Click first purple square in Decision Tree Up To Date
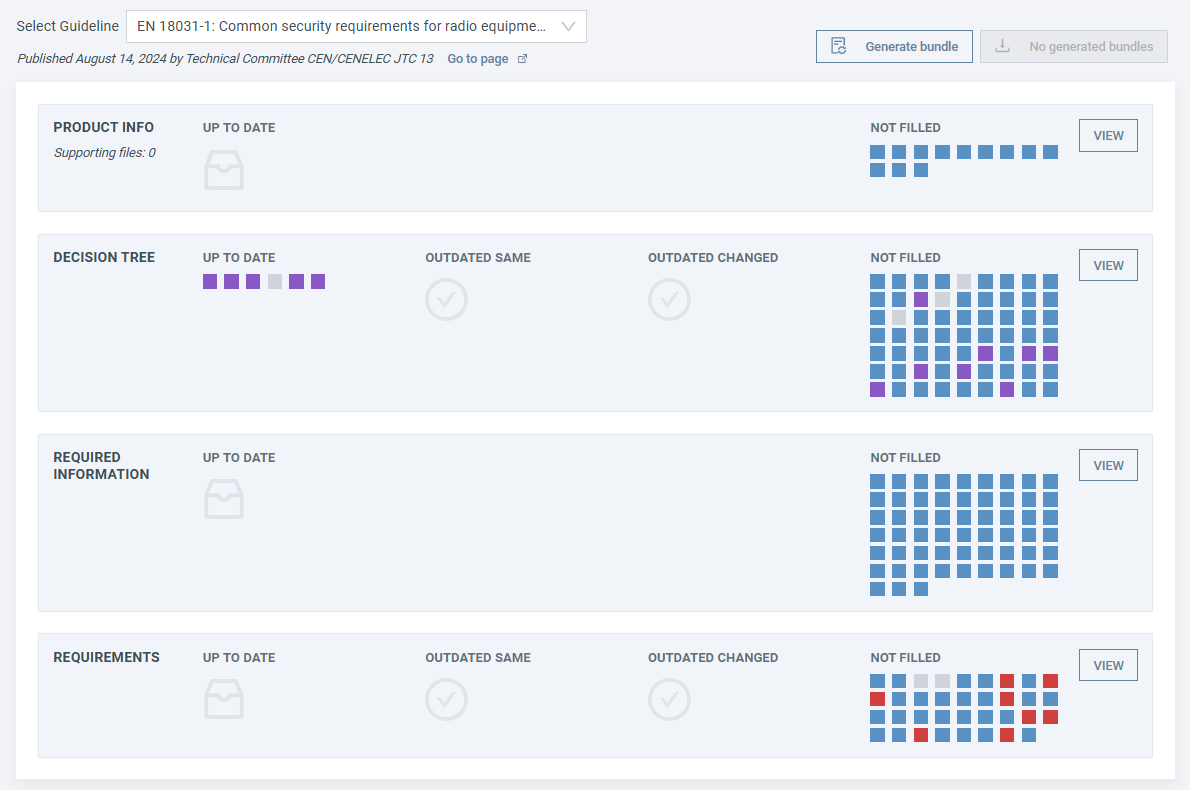 (210, 282)
